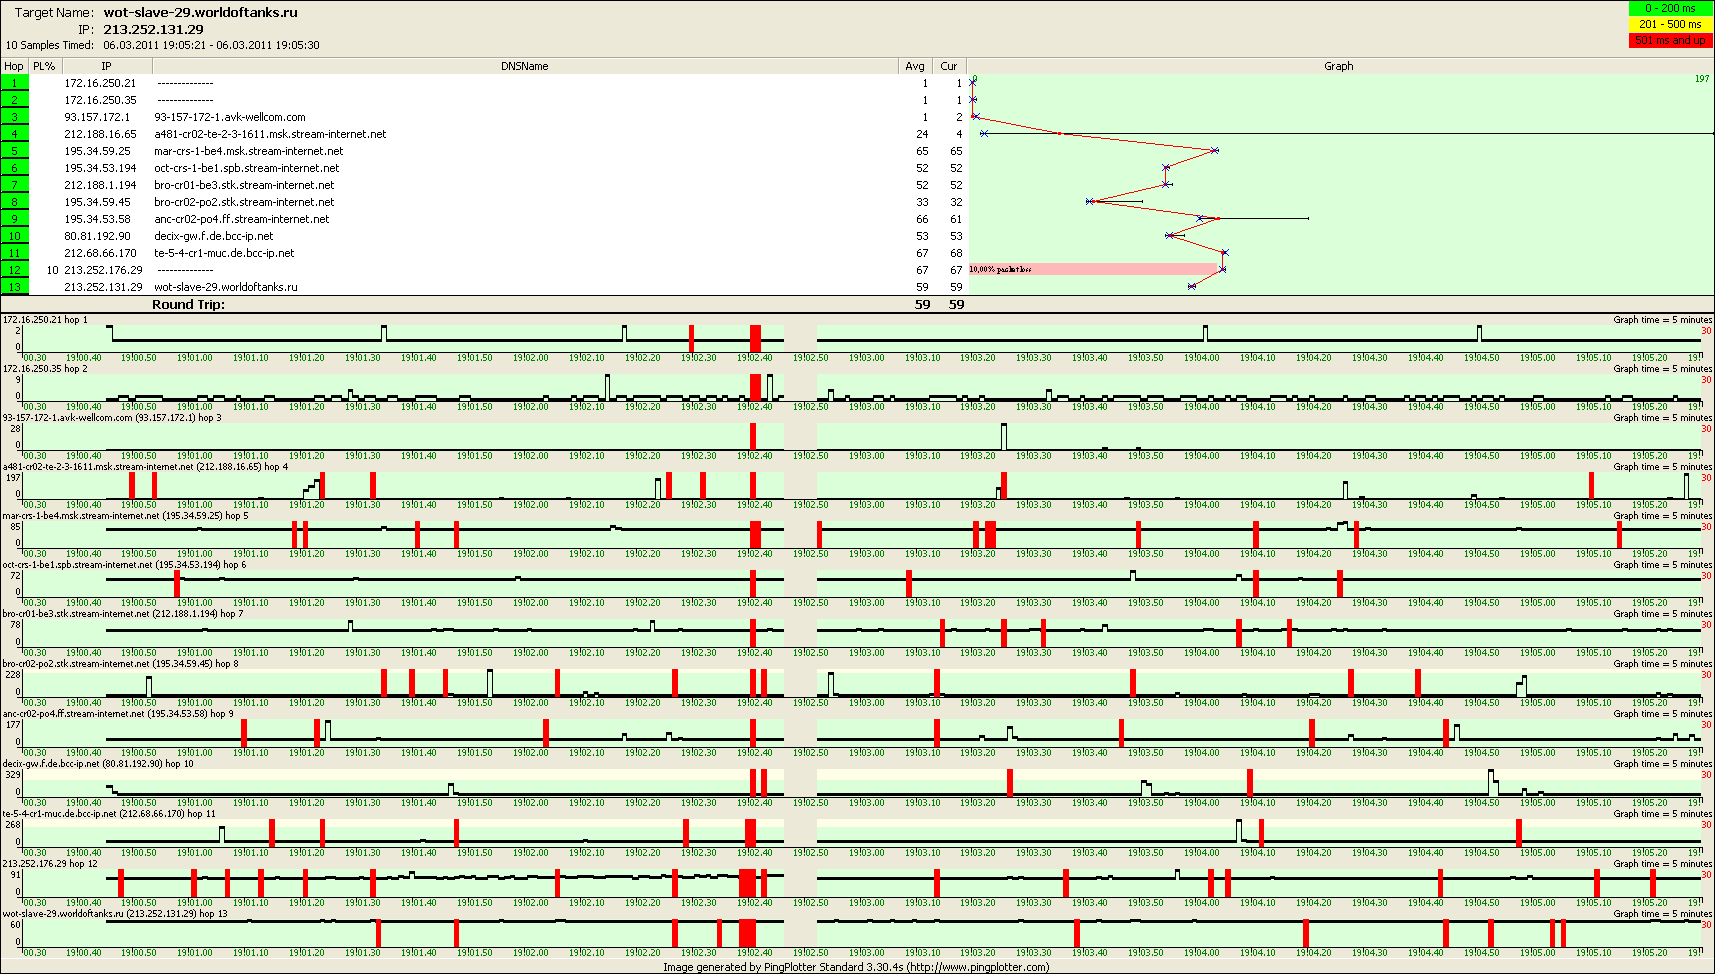Click DNS name mar-crs-1-be4.msk.stream-internet.net in table
1715x974 pixels.
[x=248, y=151]
